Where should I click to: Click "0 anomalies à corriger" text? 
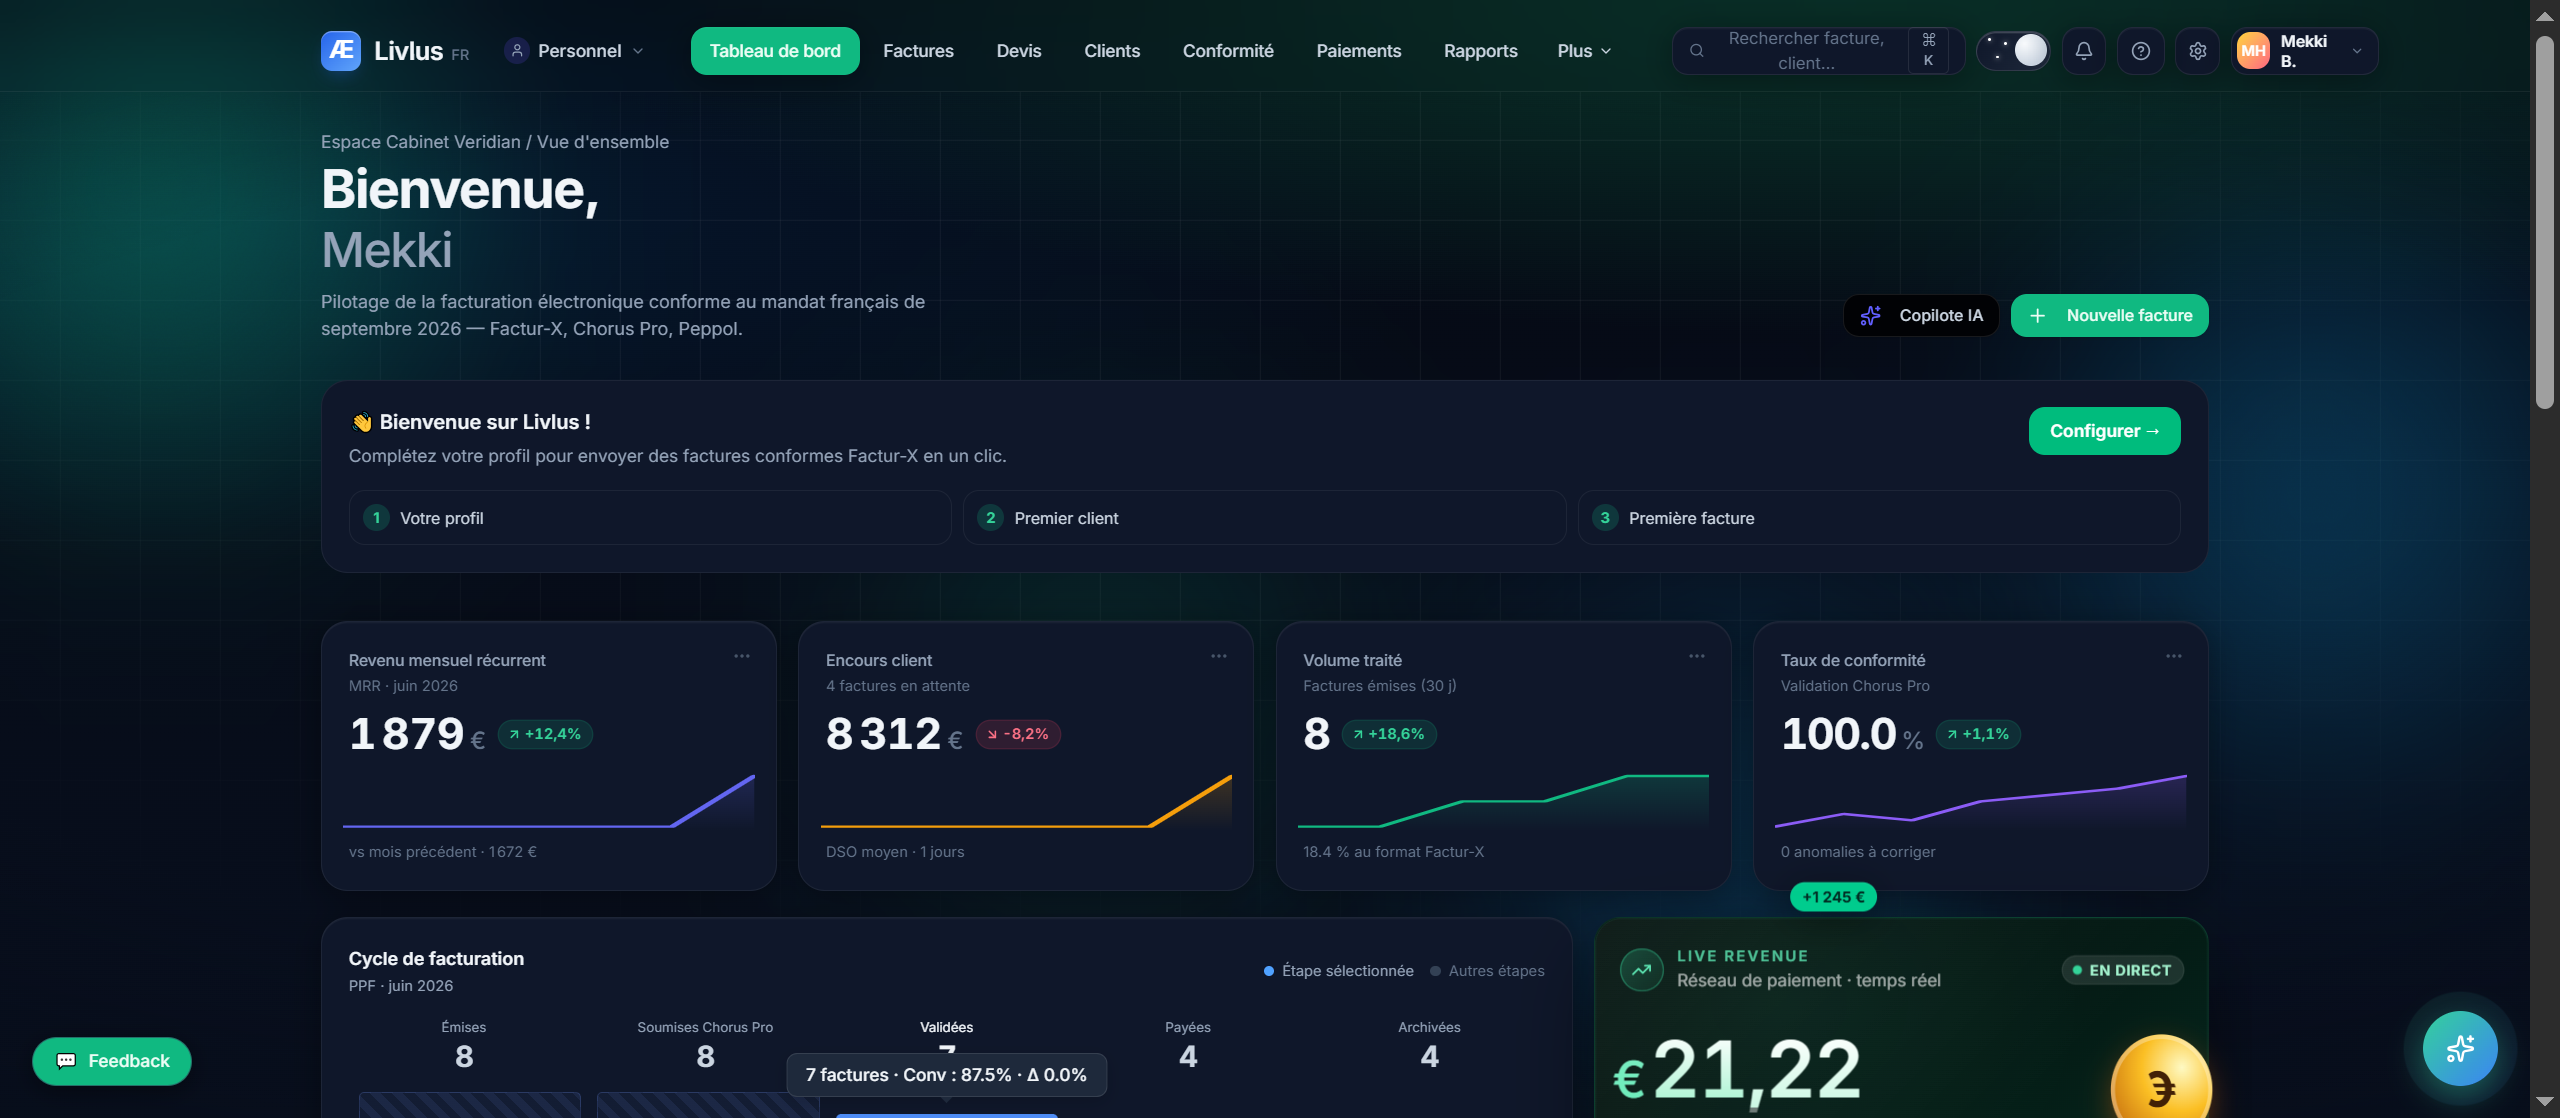(1858, 852)
